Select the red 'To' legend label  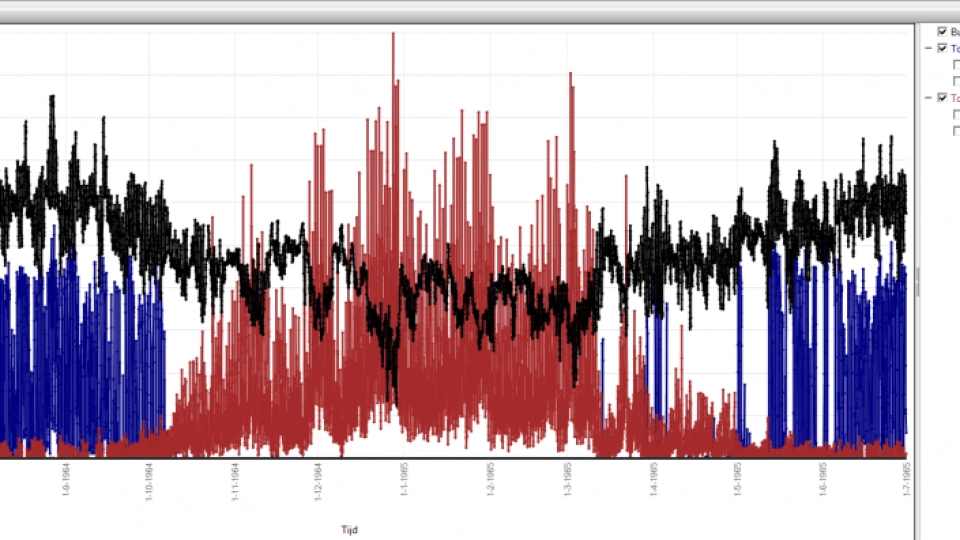[955, 98]
